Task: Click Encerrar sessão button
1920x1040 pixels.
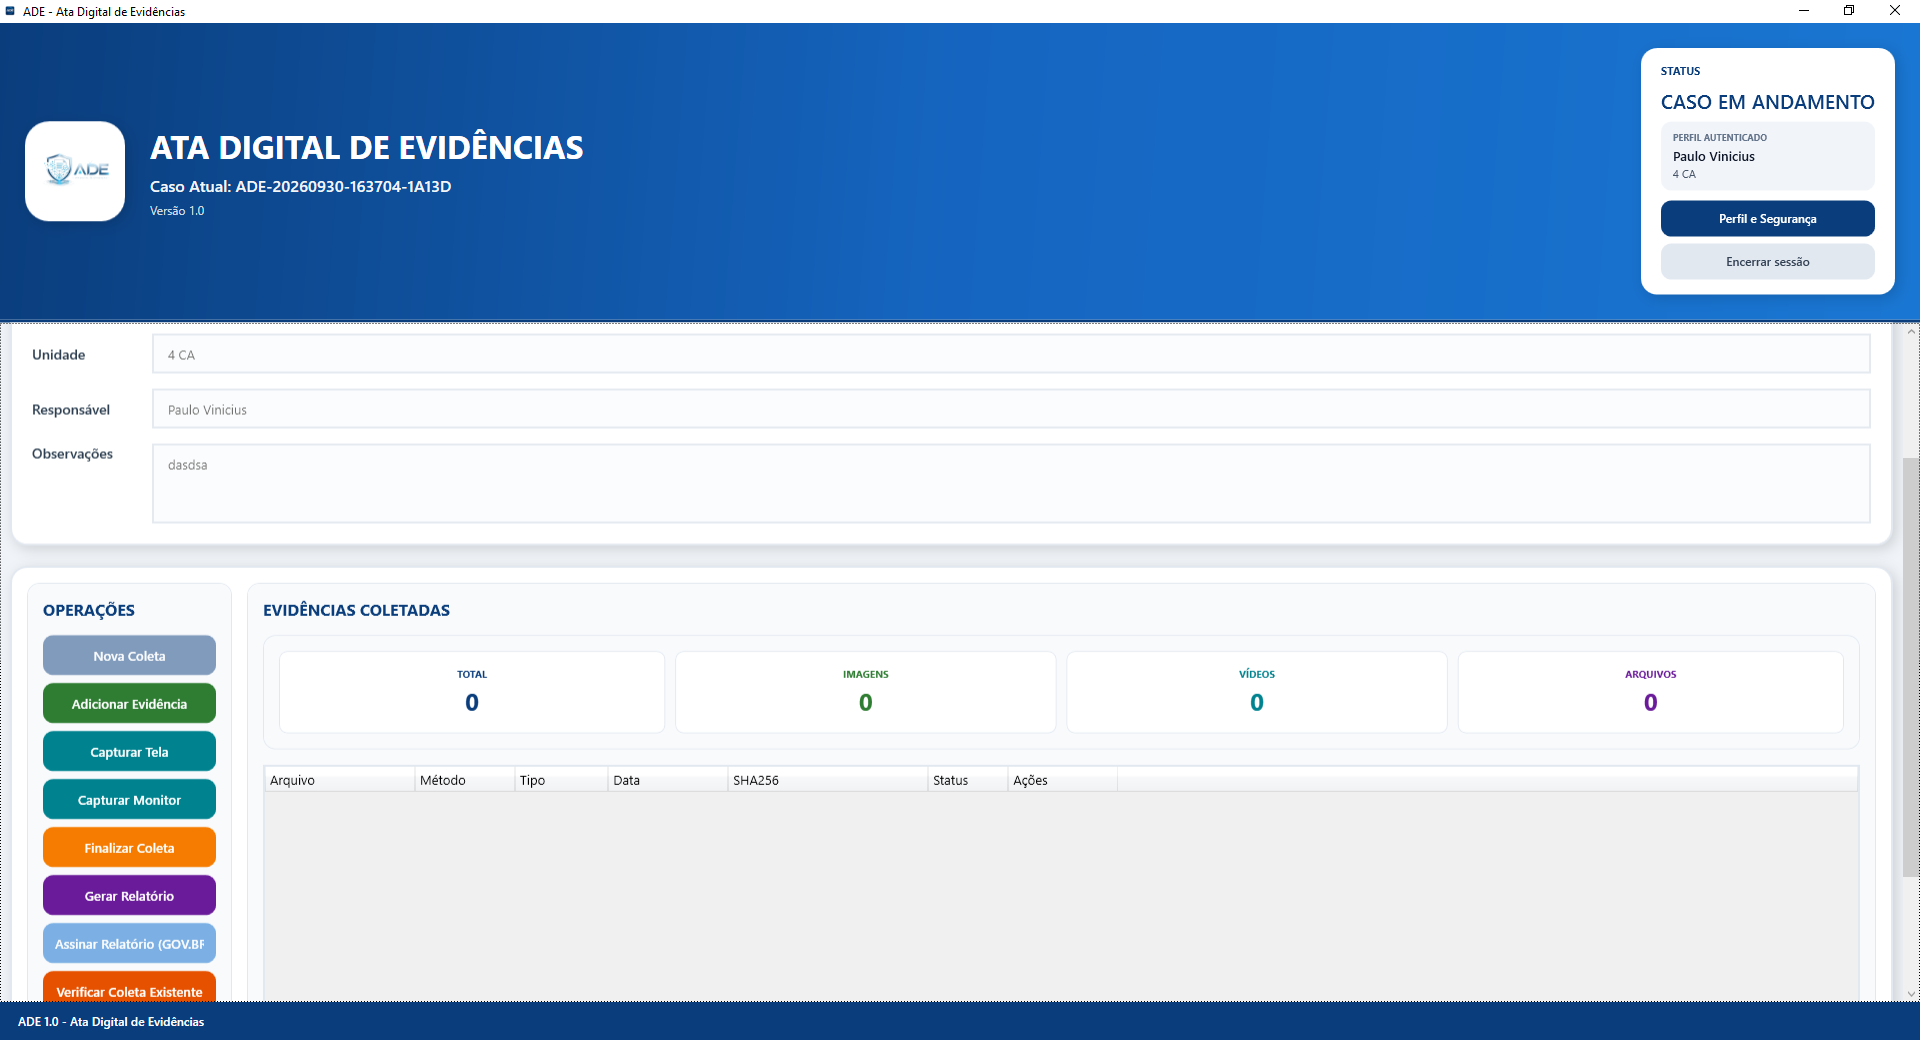Action: (1767, 262)
